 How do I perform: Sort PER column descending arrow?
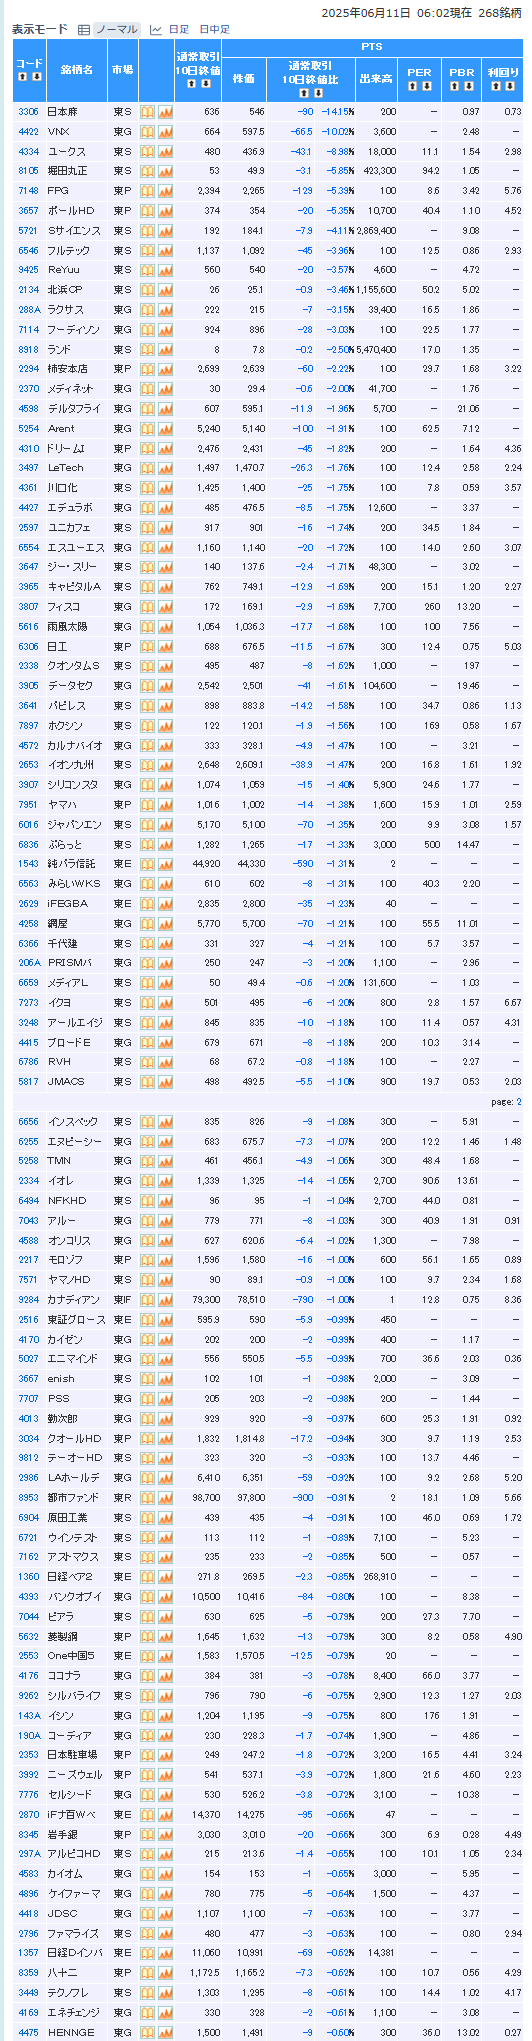pos(426,85)
